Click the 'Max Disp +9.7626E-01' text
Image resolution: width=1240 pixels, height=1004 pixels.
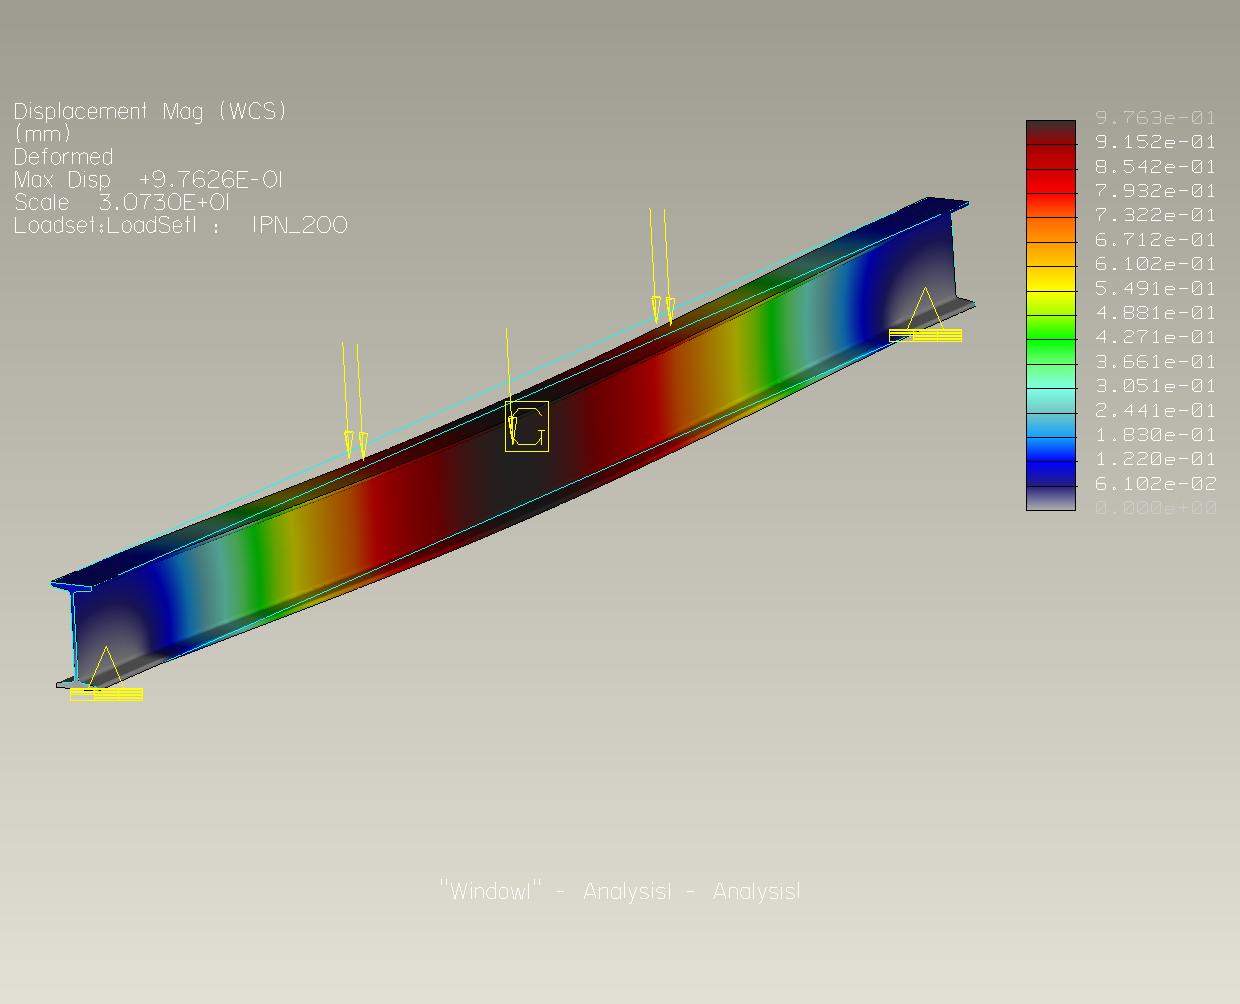(148, 180)
